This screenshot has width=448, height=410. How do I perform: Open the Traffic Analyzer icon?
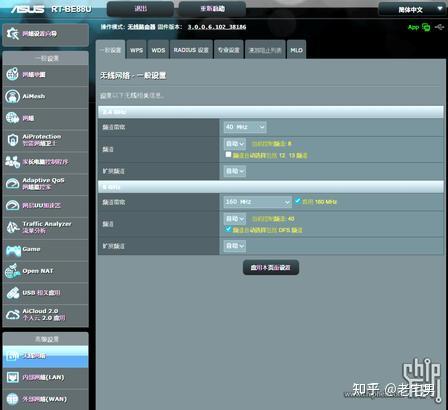point(13,227)
